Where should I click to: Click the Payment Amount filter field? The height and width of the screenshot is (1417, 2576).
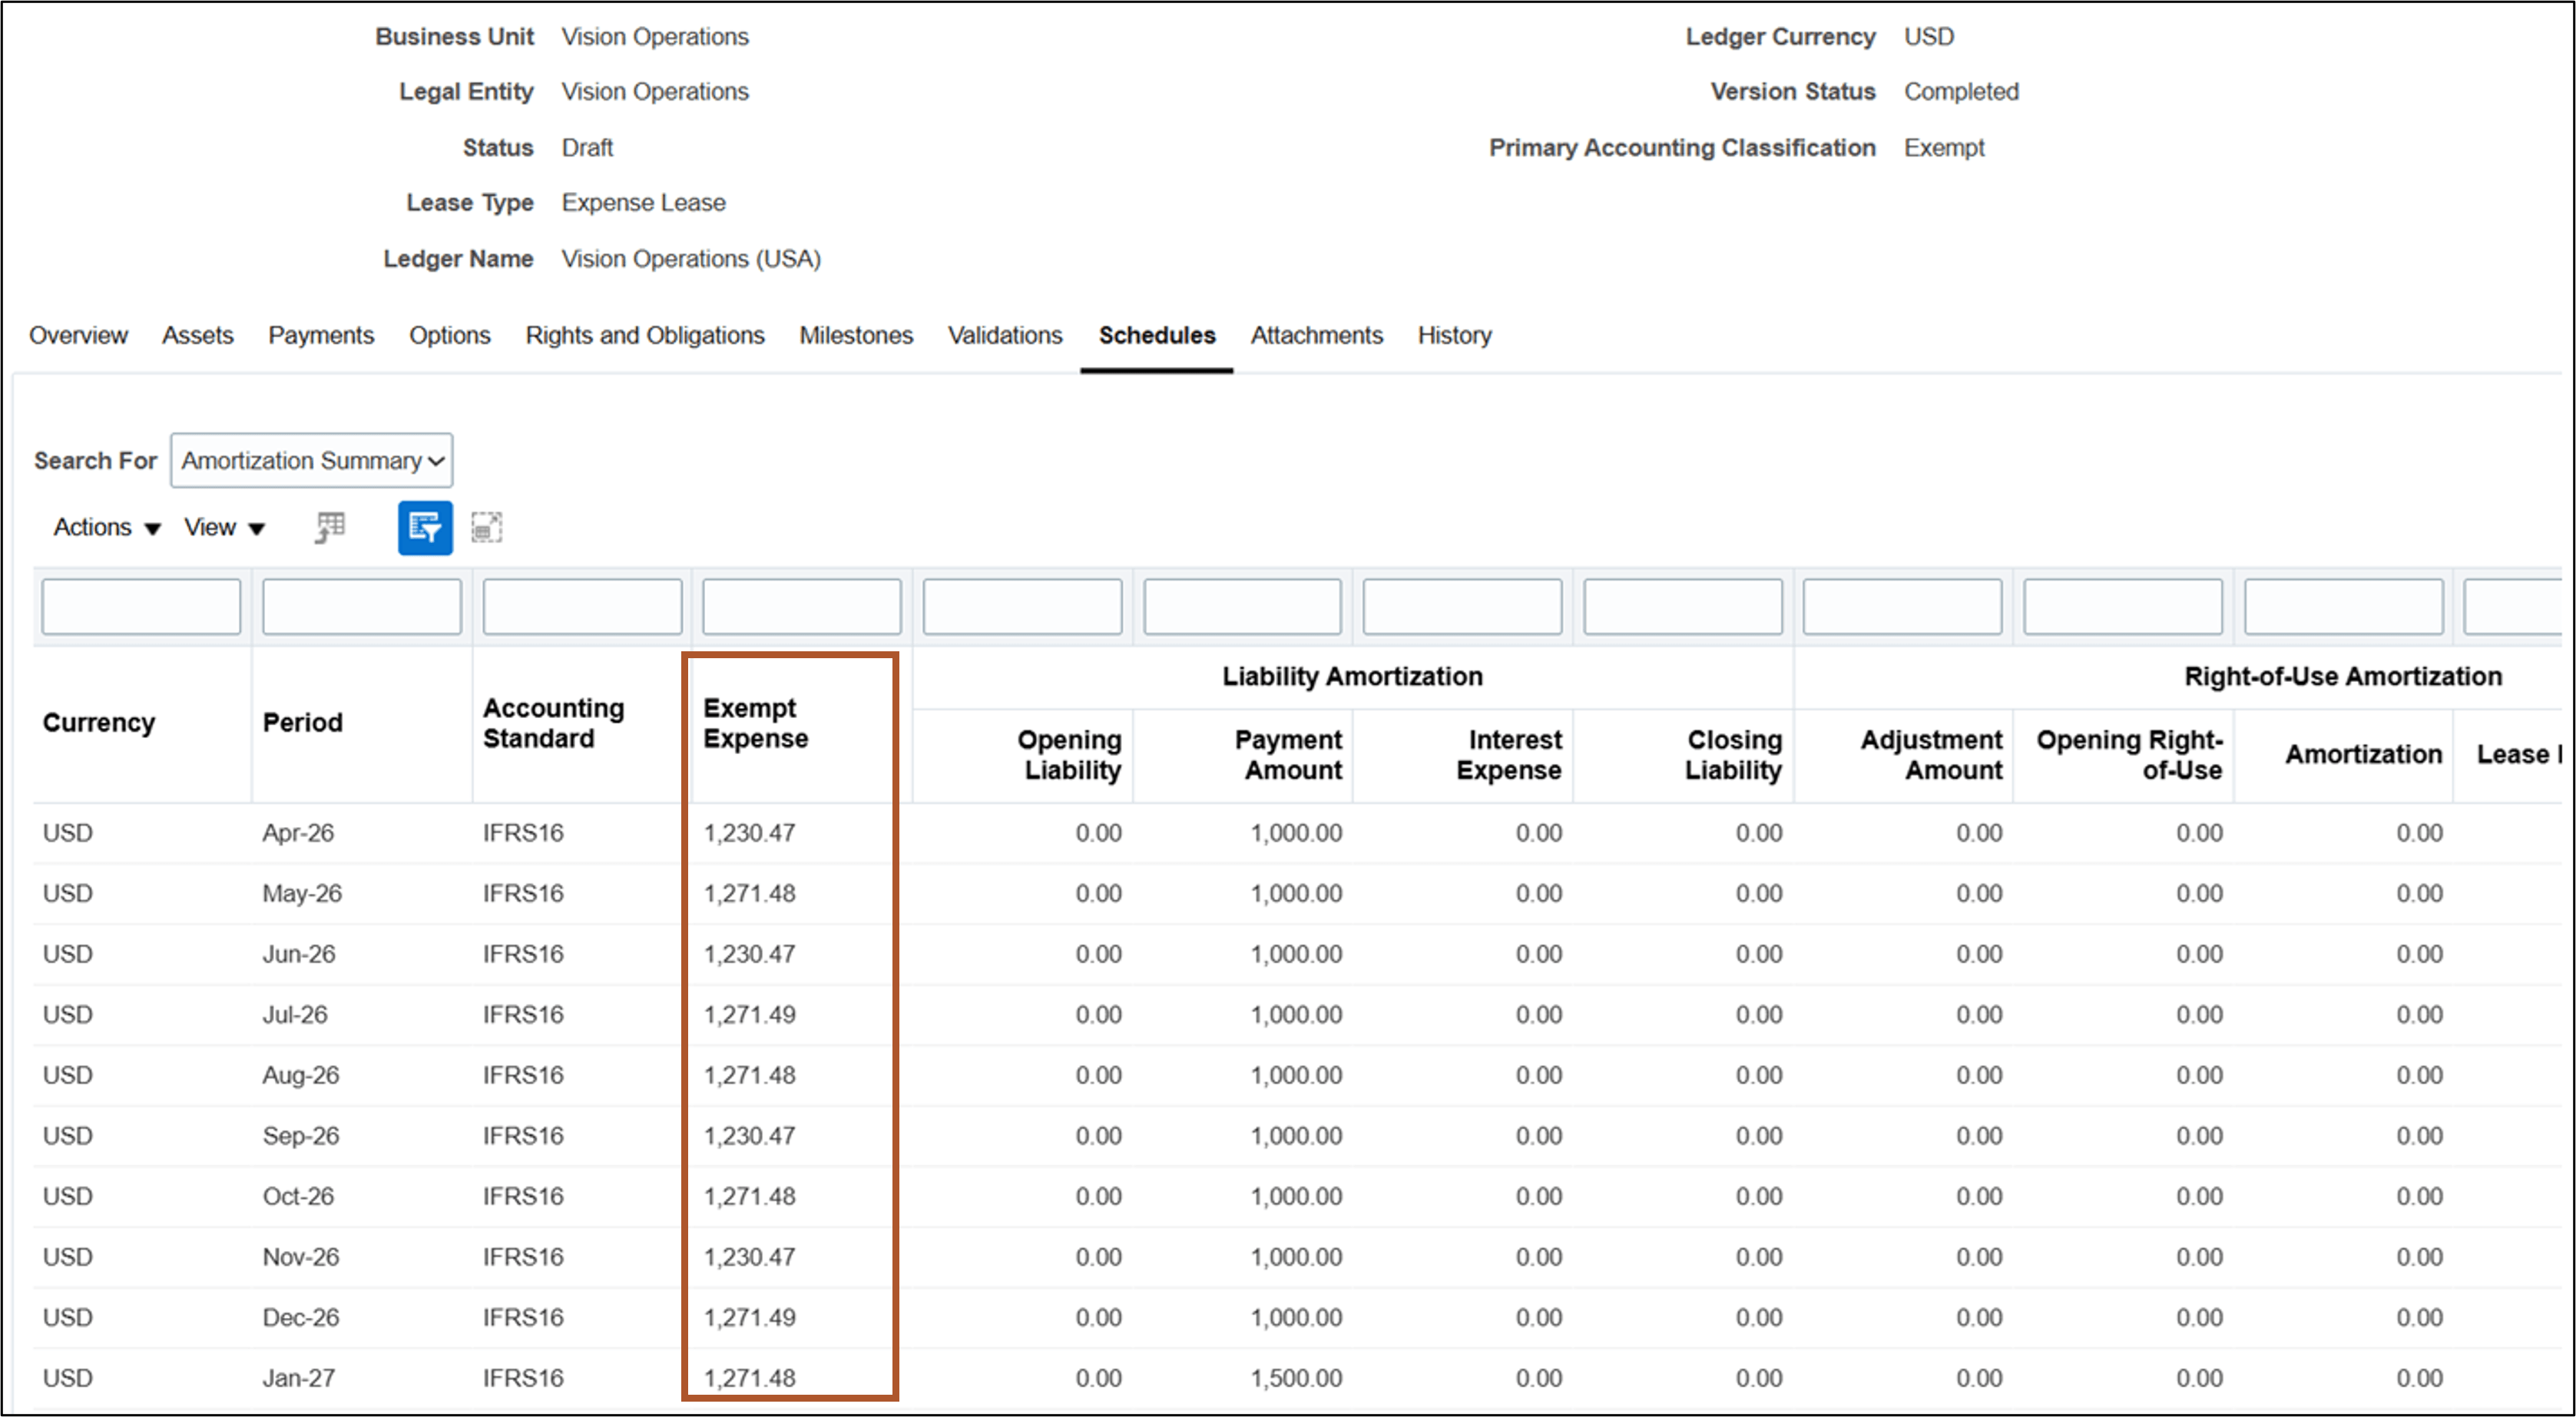(x=1242, y=606)
